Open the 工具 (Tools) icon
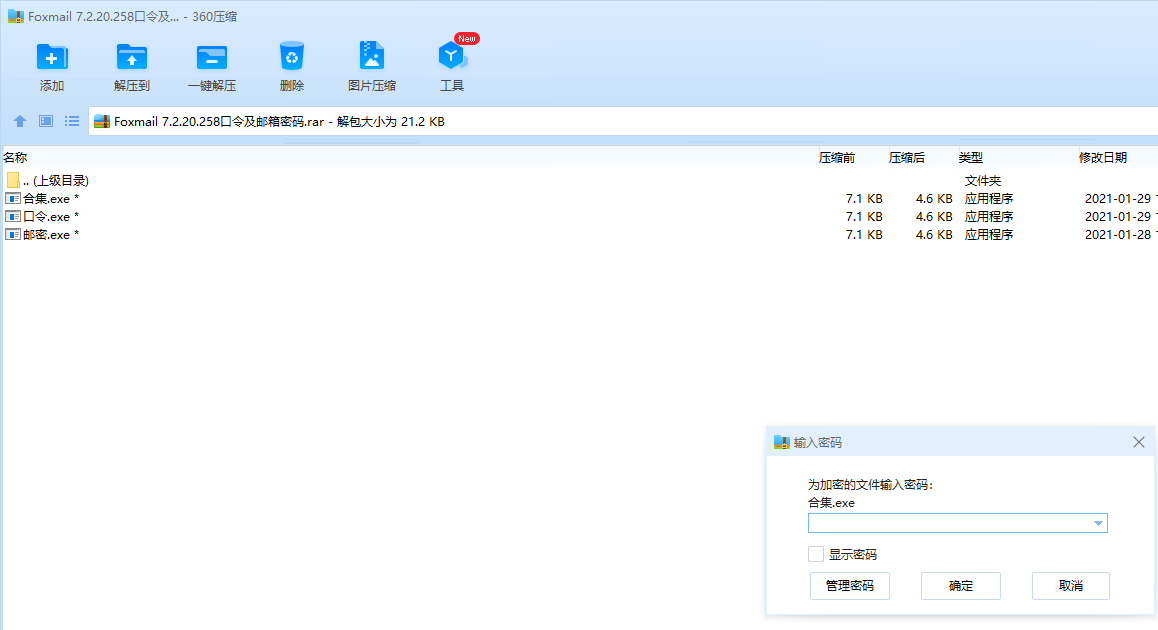 (451, 56)
